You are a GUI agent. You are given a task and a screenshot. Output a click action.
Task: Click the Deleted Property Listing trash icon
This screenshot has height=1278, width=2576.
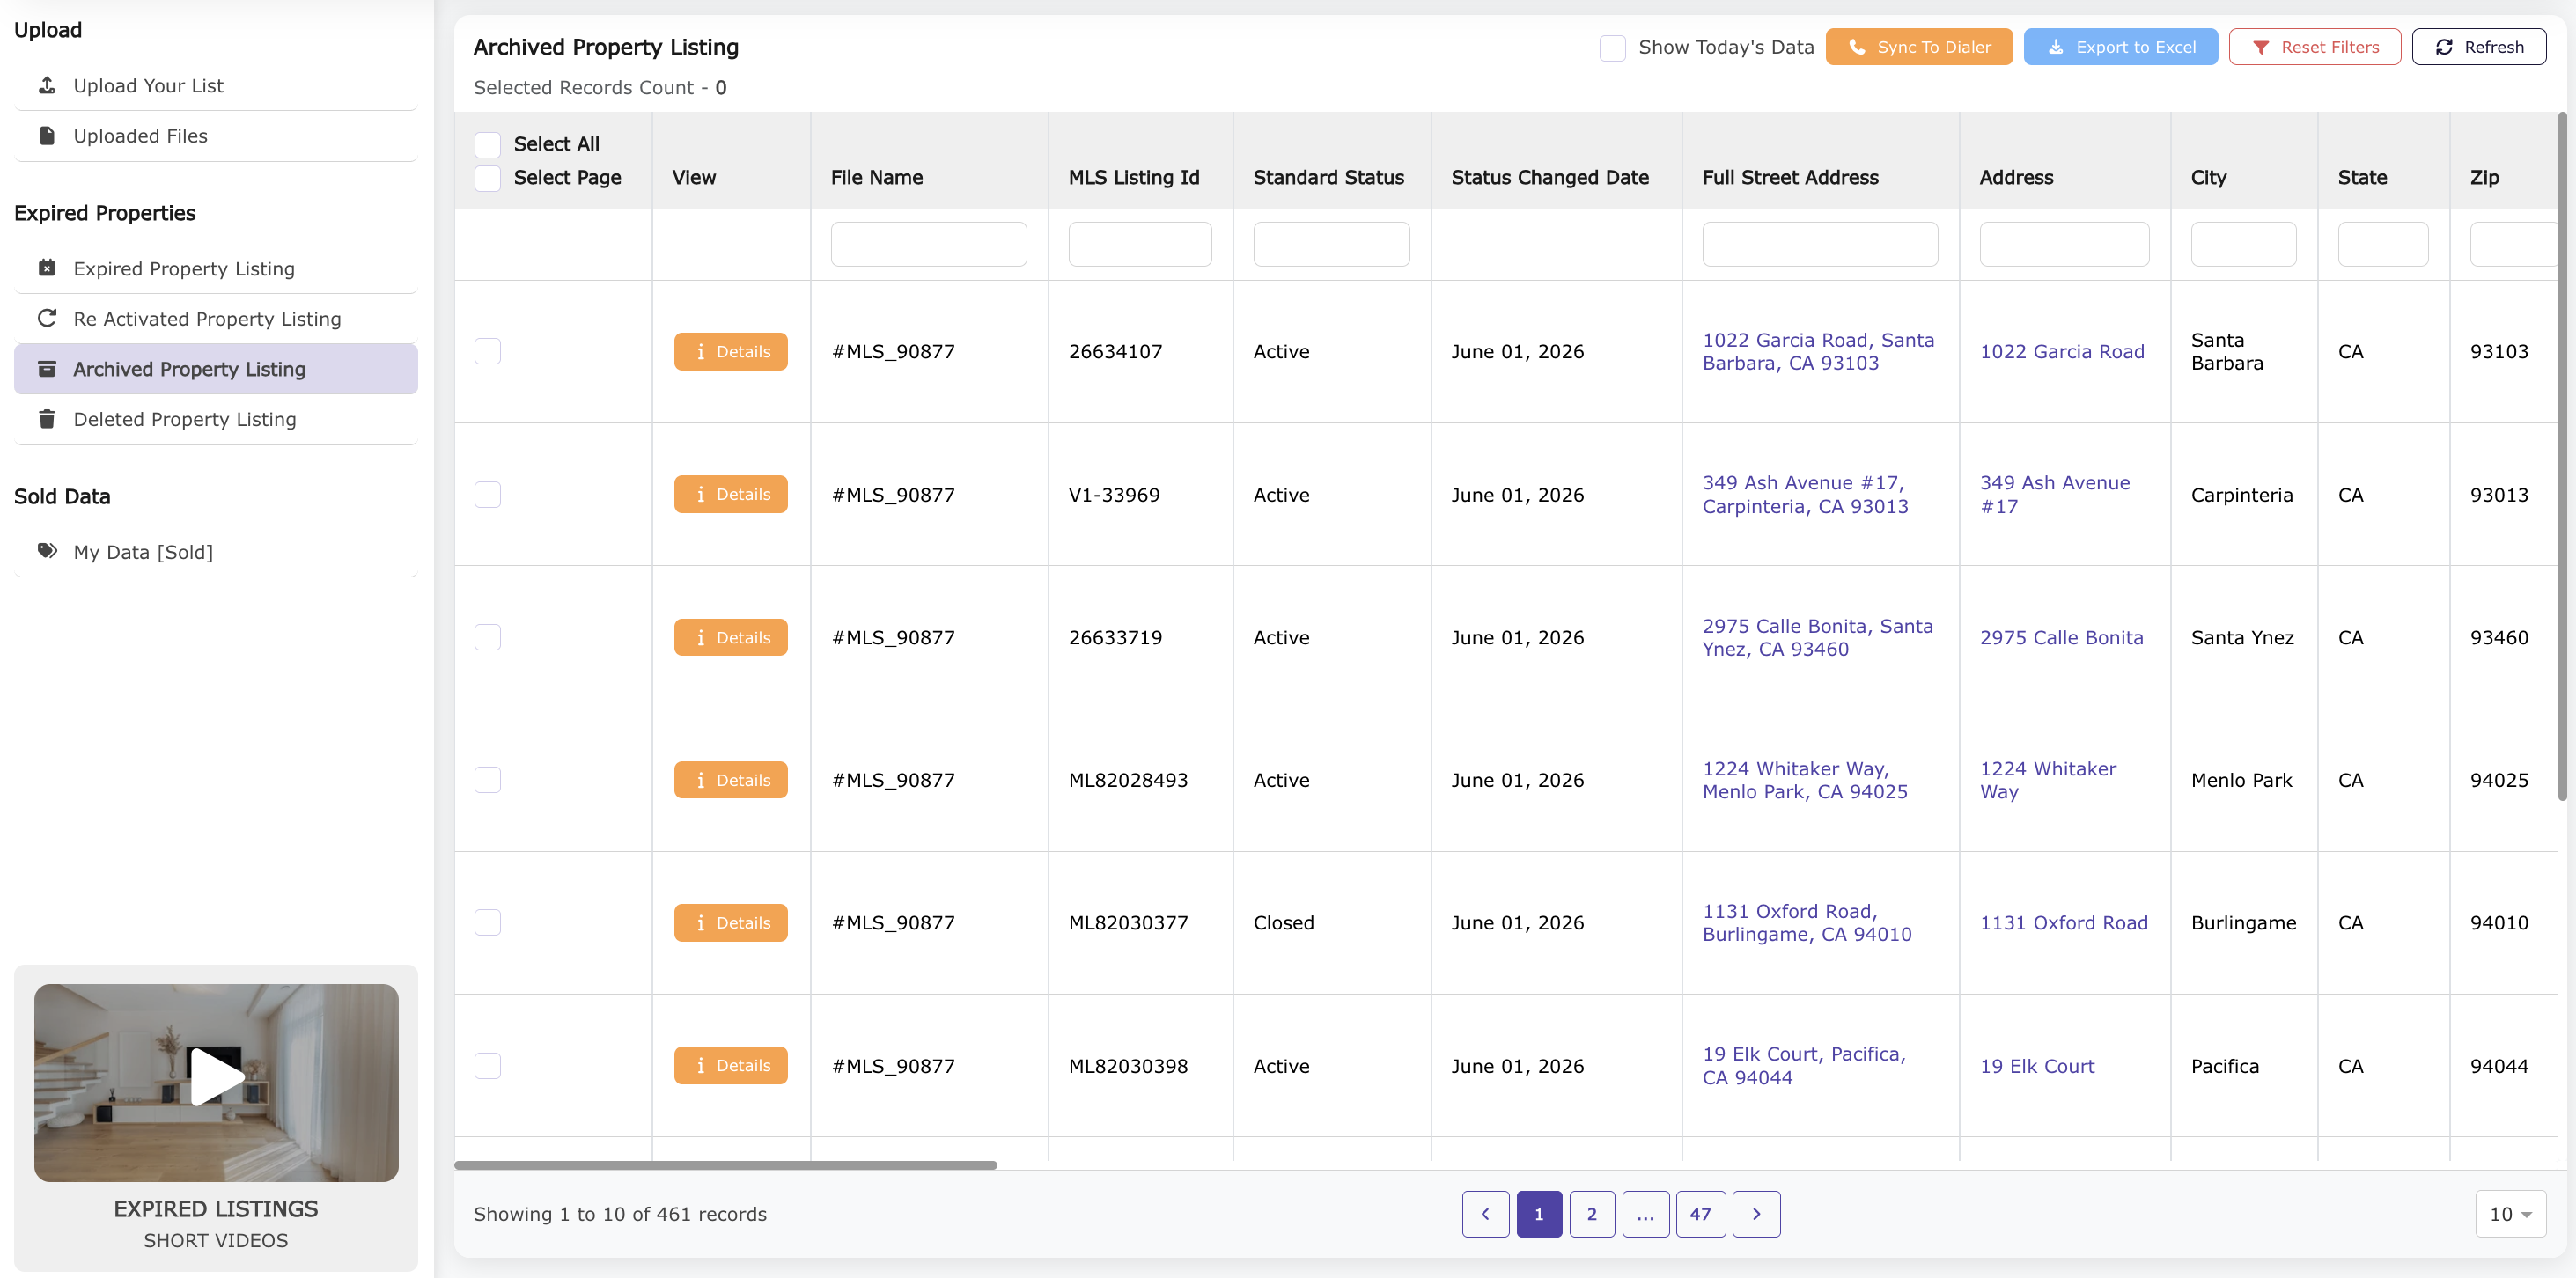pos(47,419)
